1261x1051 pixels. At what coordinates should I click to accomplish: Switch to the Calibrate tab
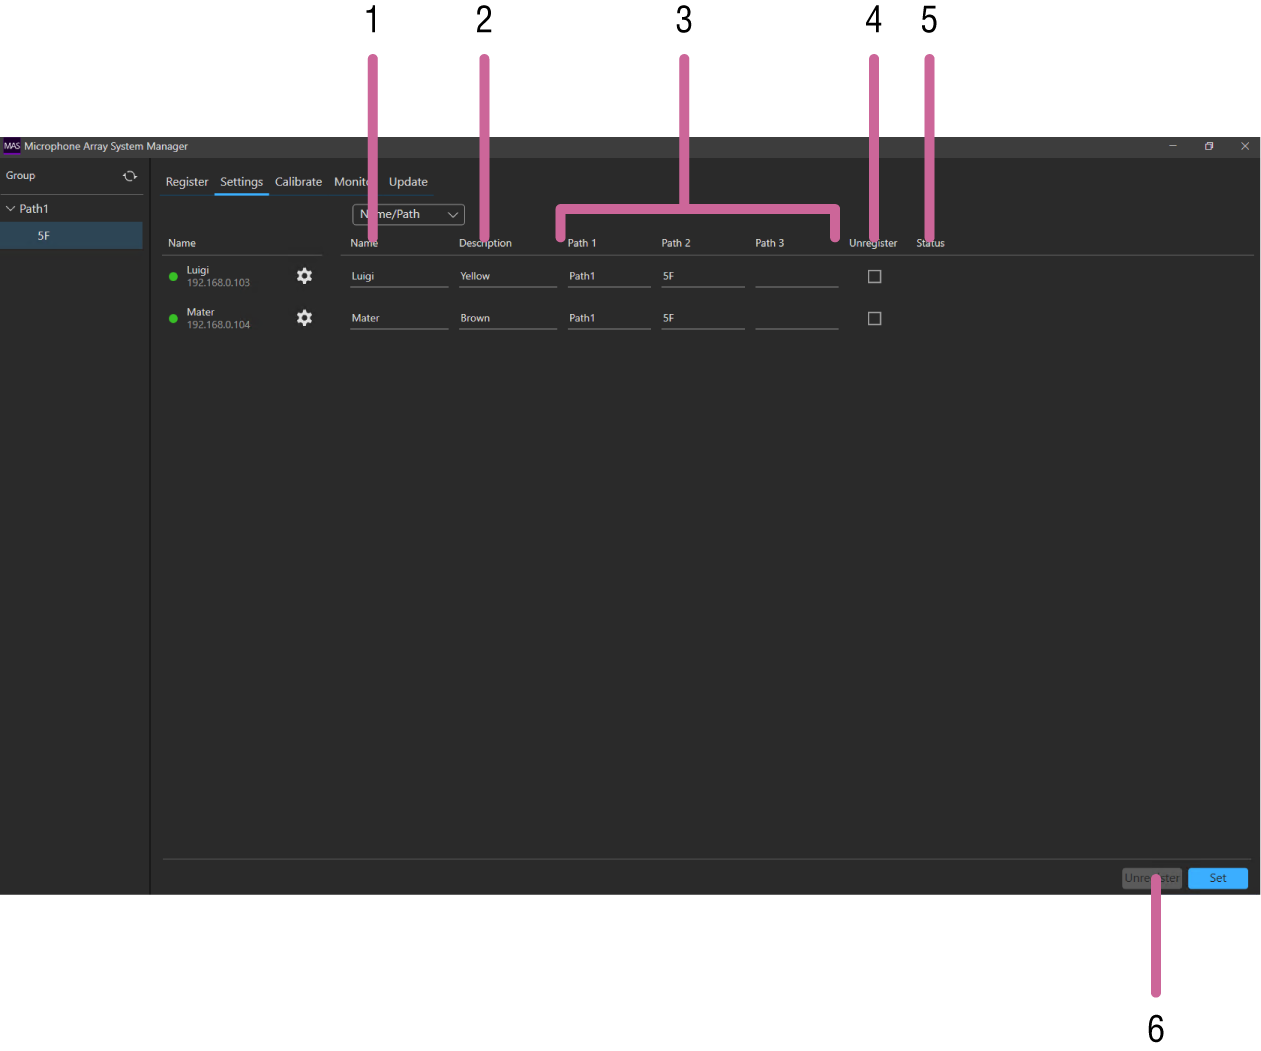tap(298, 182)
